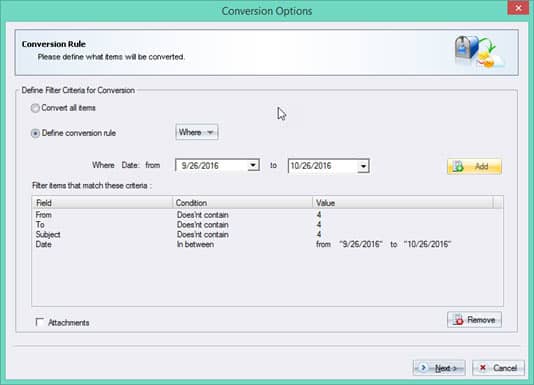Click the value 4 in the From row

click(x=319, y=215)
